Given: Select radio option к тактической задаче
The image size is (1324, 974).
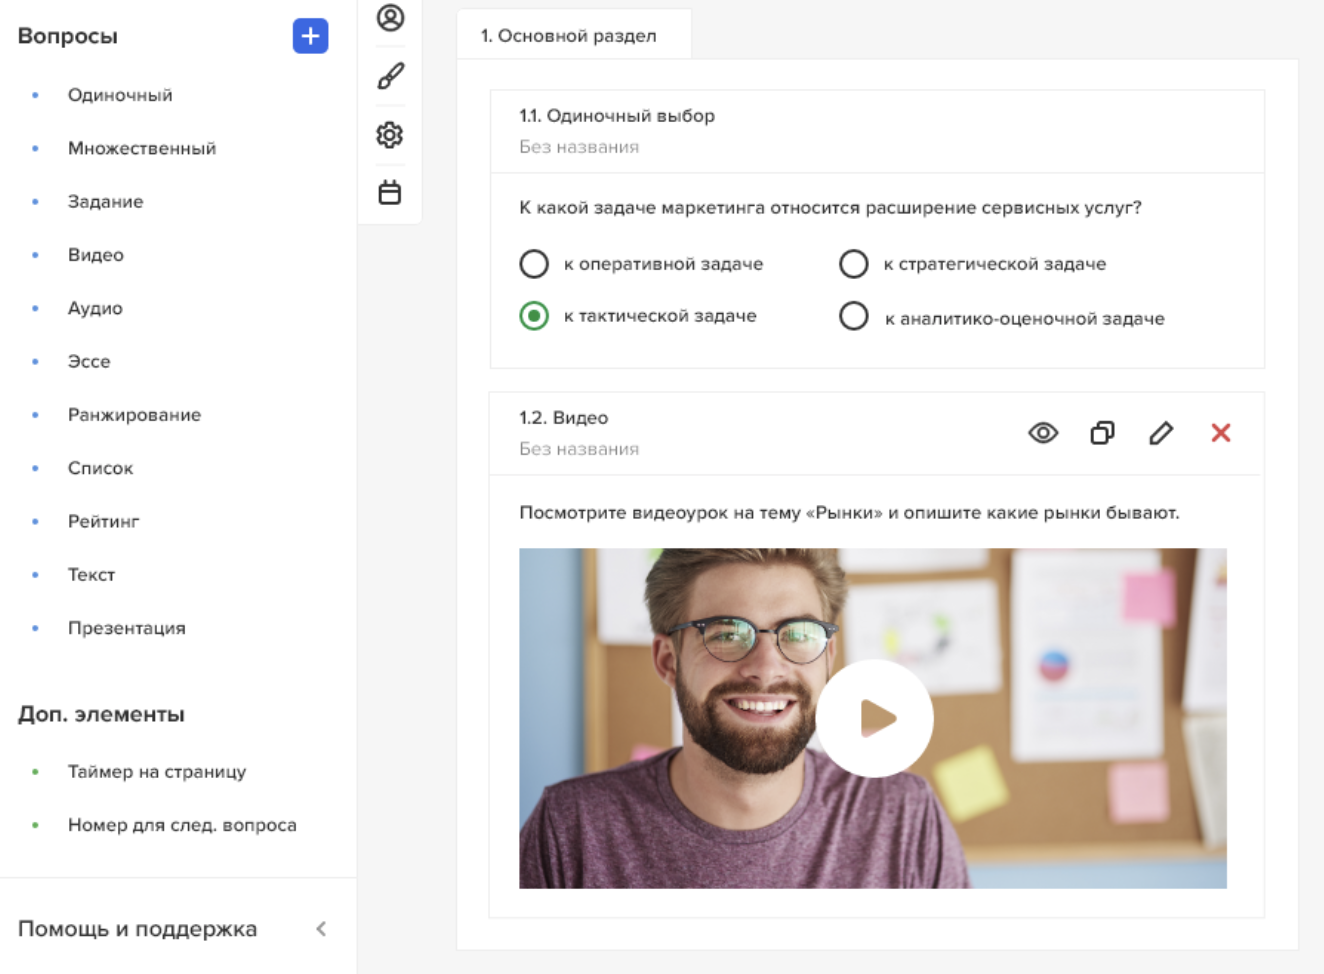Looking at the screenshot, I should tap(534, 316).
